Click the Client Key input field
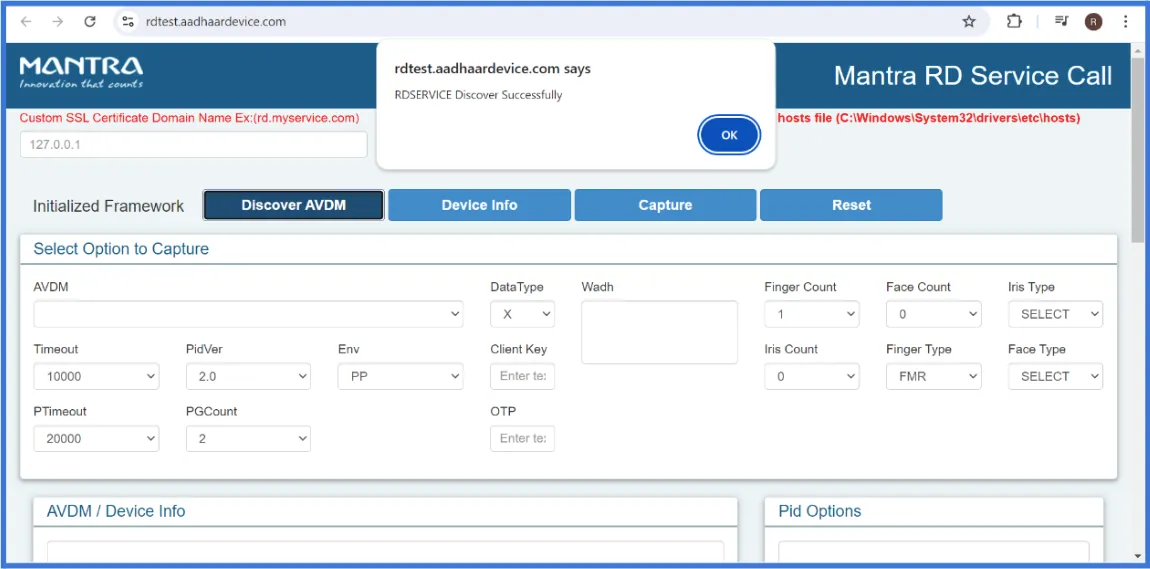 click(x=522, y=376)
